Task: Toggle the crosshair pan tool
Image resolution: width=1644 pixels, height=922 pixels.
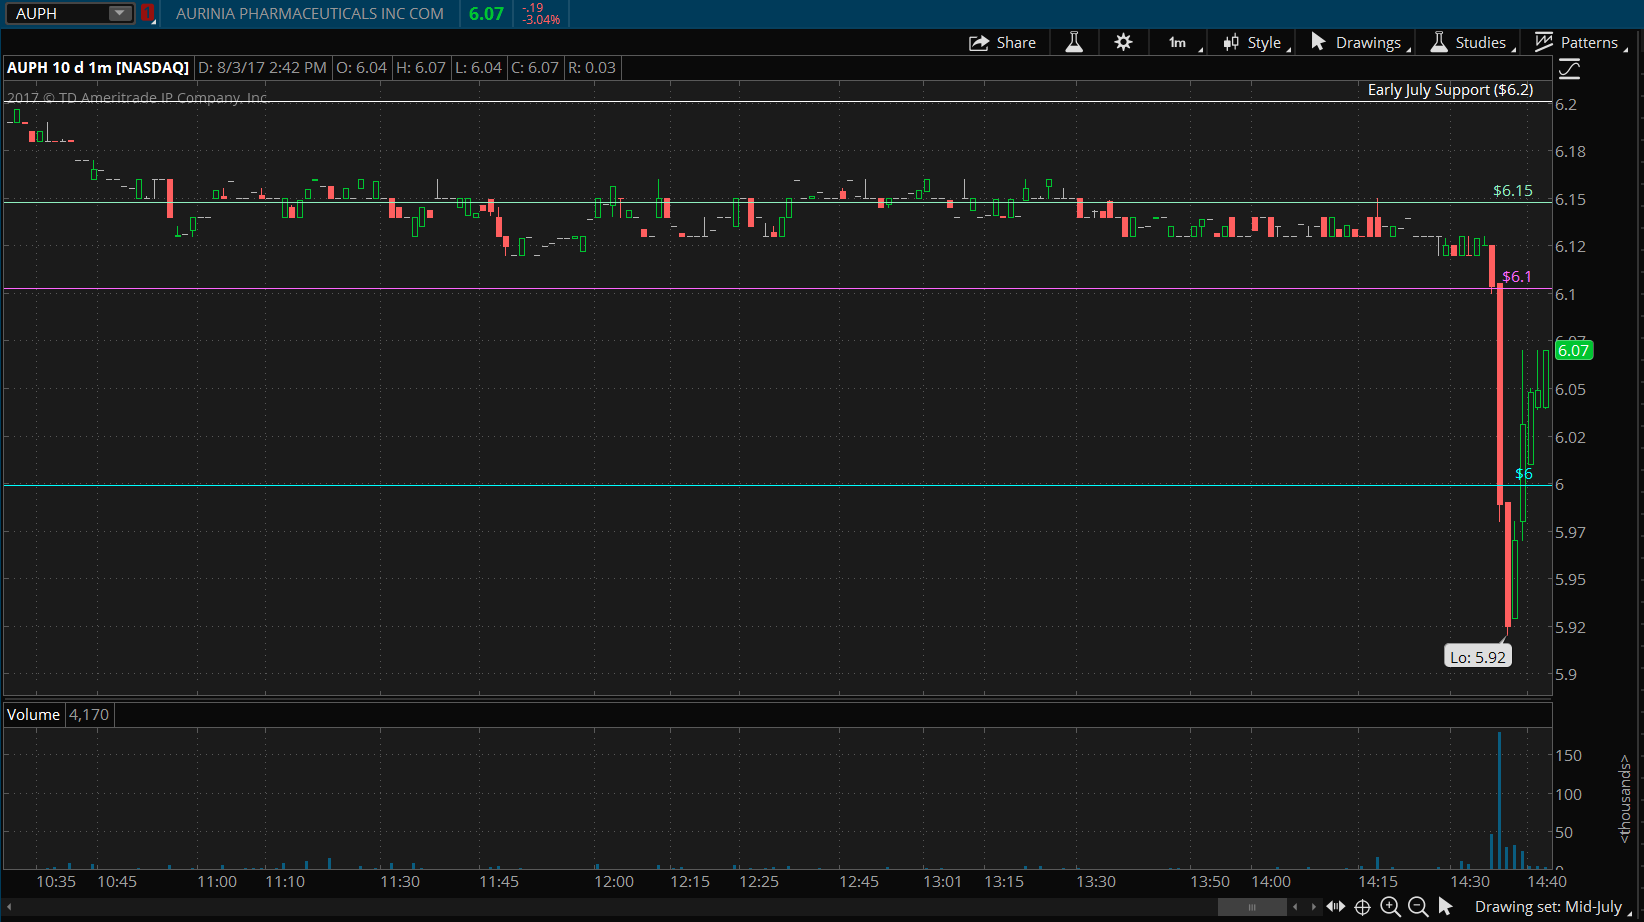Action: pyautogui.click(x=1362, y=906)
